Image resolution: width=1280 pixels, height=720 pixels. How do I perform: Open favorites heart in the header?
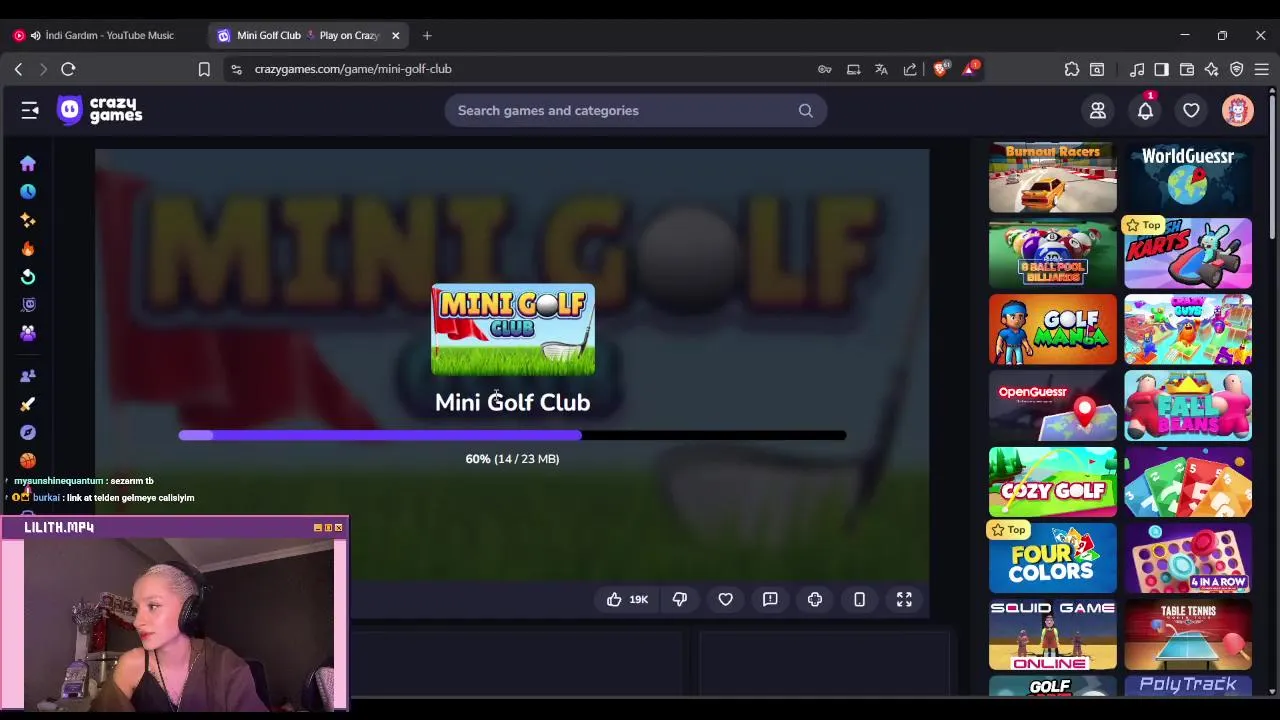pos(1191,111)
